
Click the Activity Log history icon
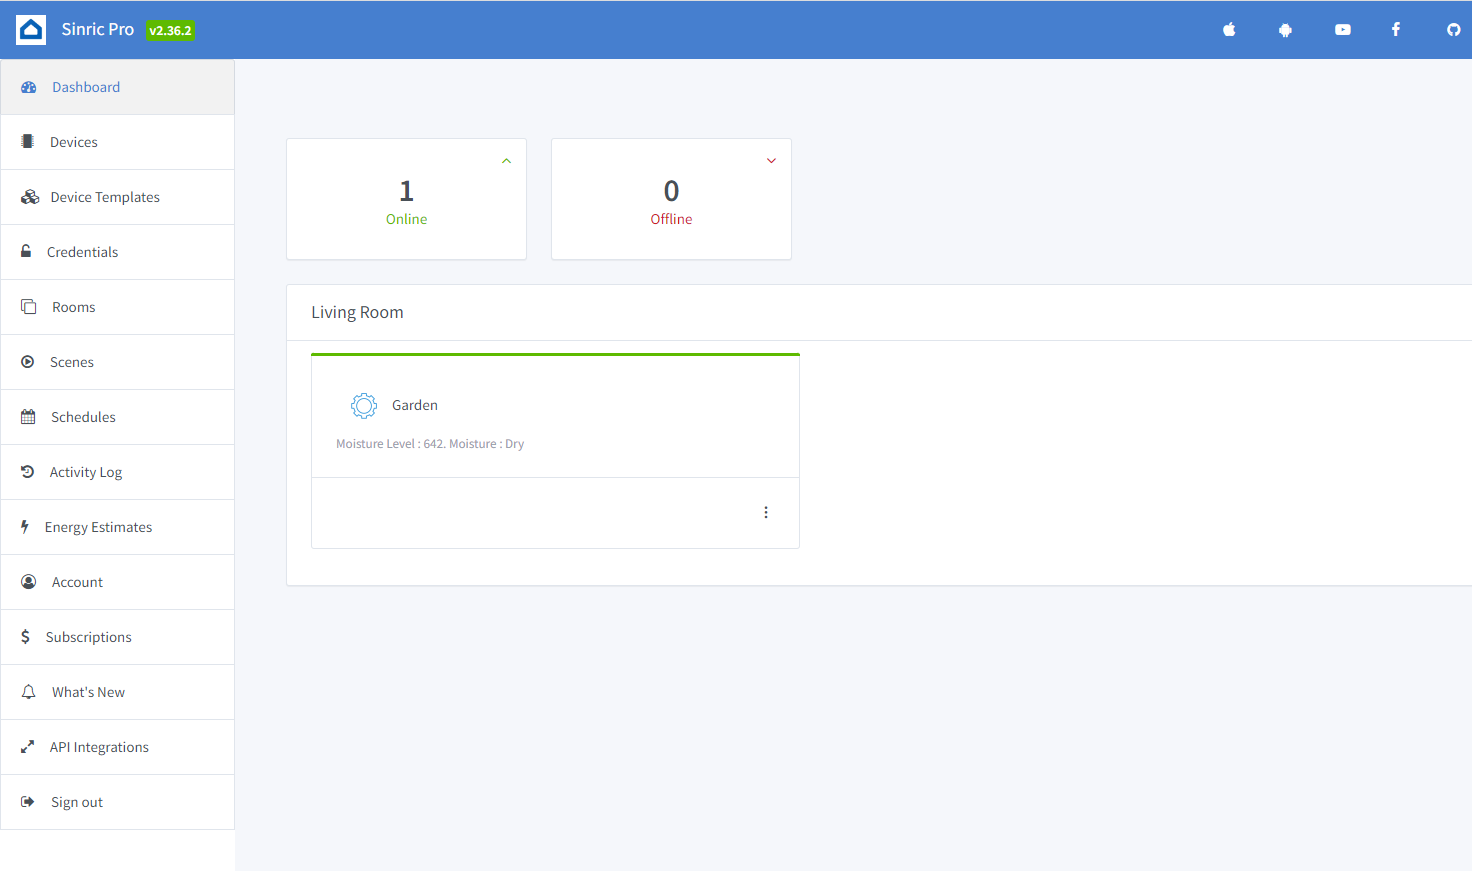coord(27,471)
